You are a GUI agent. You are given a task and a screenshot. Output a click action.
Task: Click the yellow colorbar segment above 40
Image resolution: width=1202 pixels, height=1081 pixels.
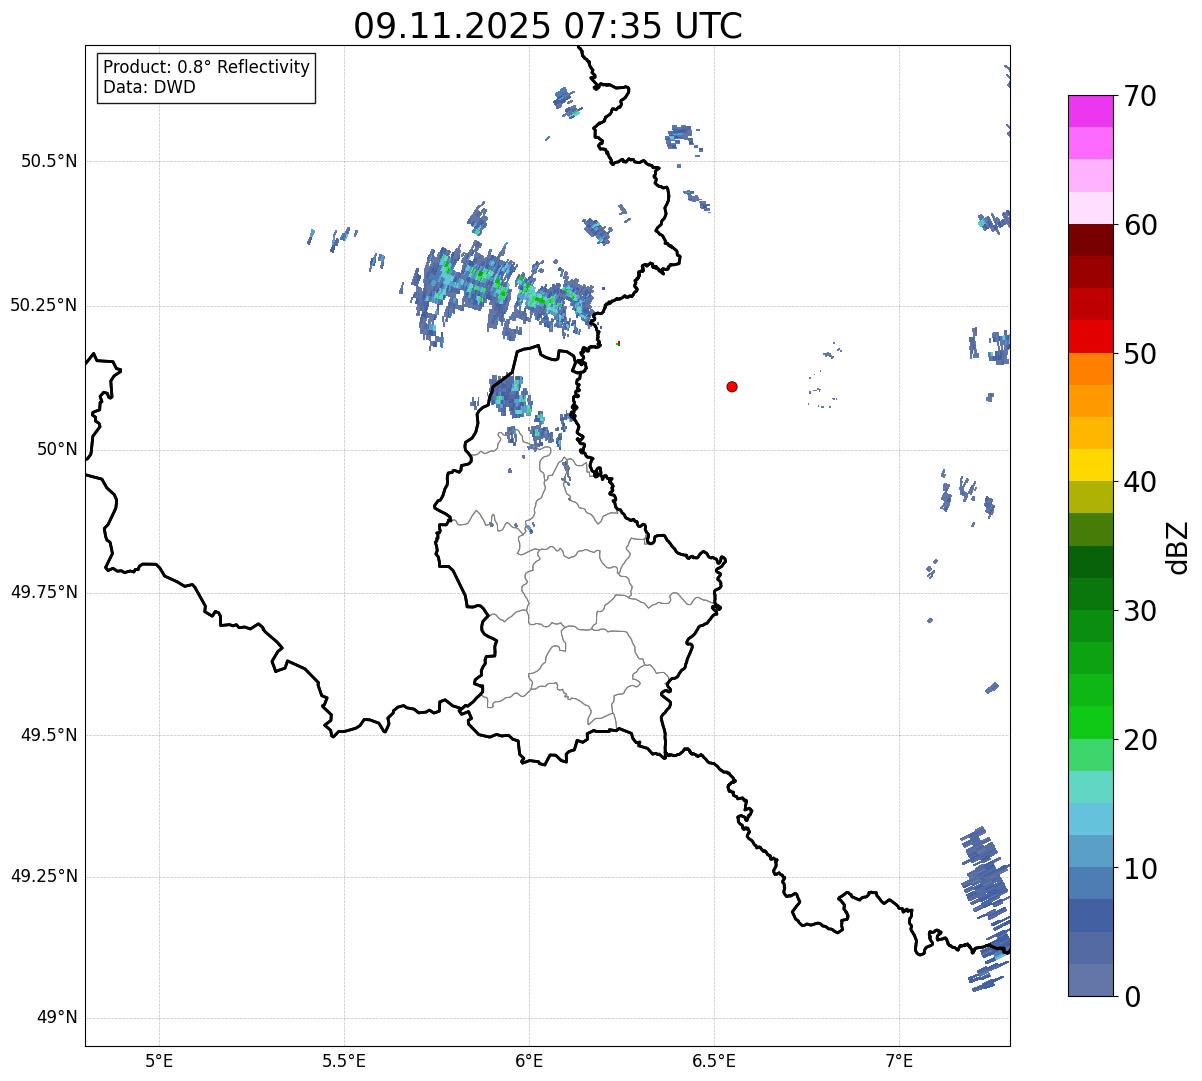1090,465
